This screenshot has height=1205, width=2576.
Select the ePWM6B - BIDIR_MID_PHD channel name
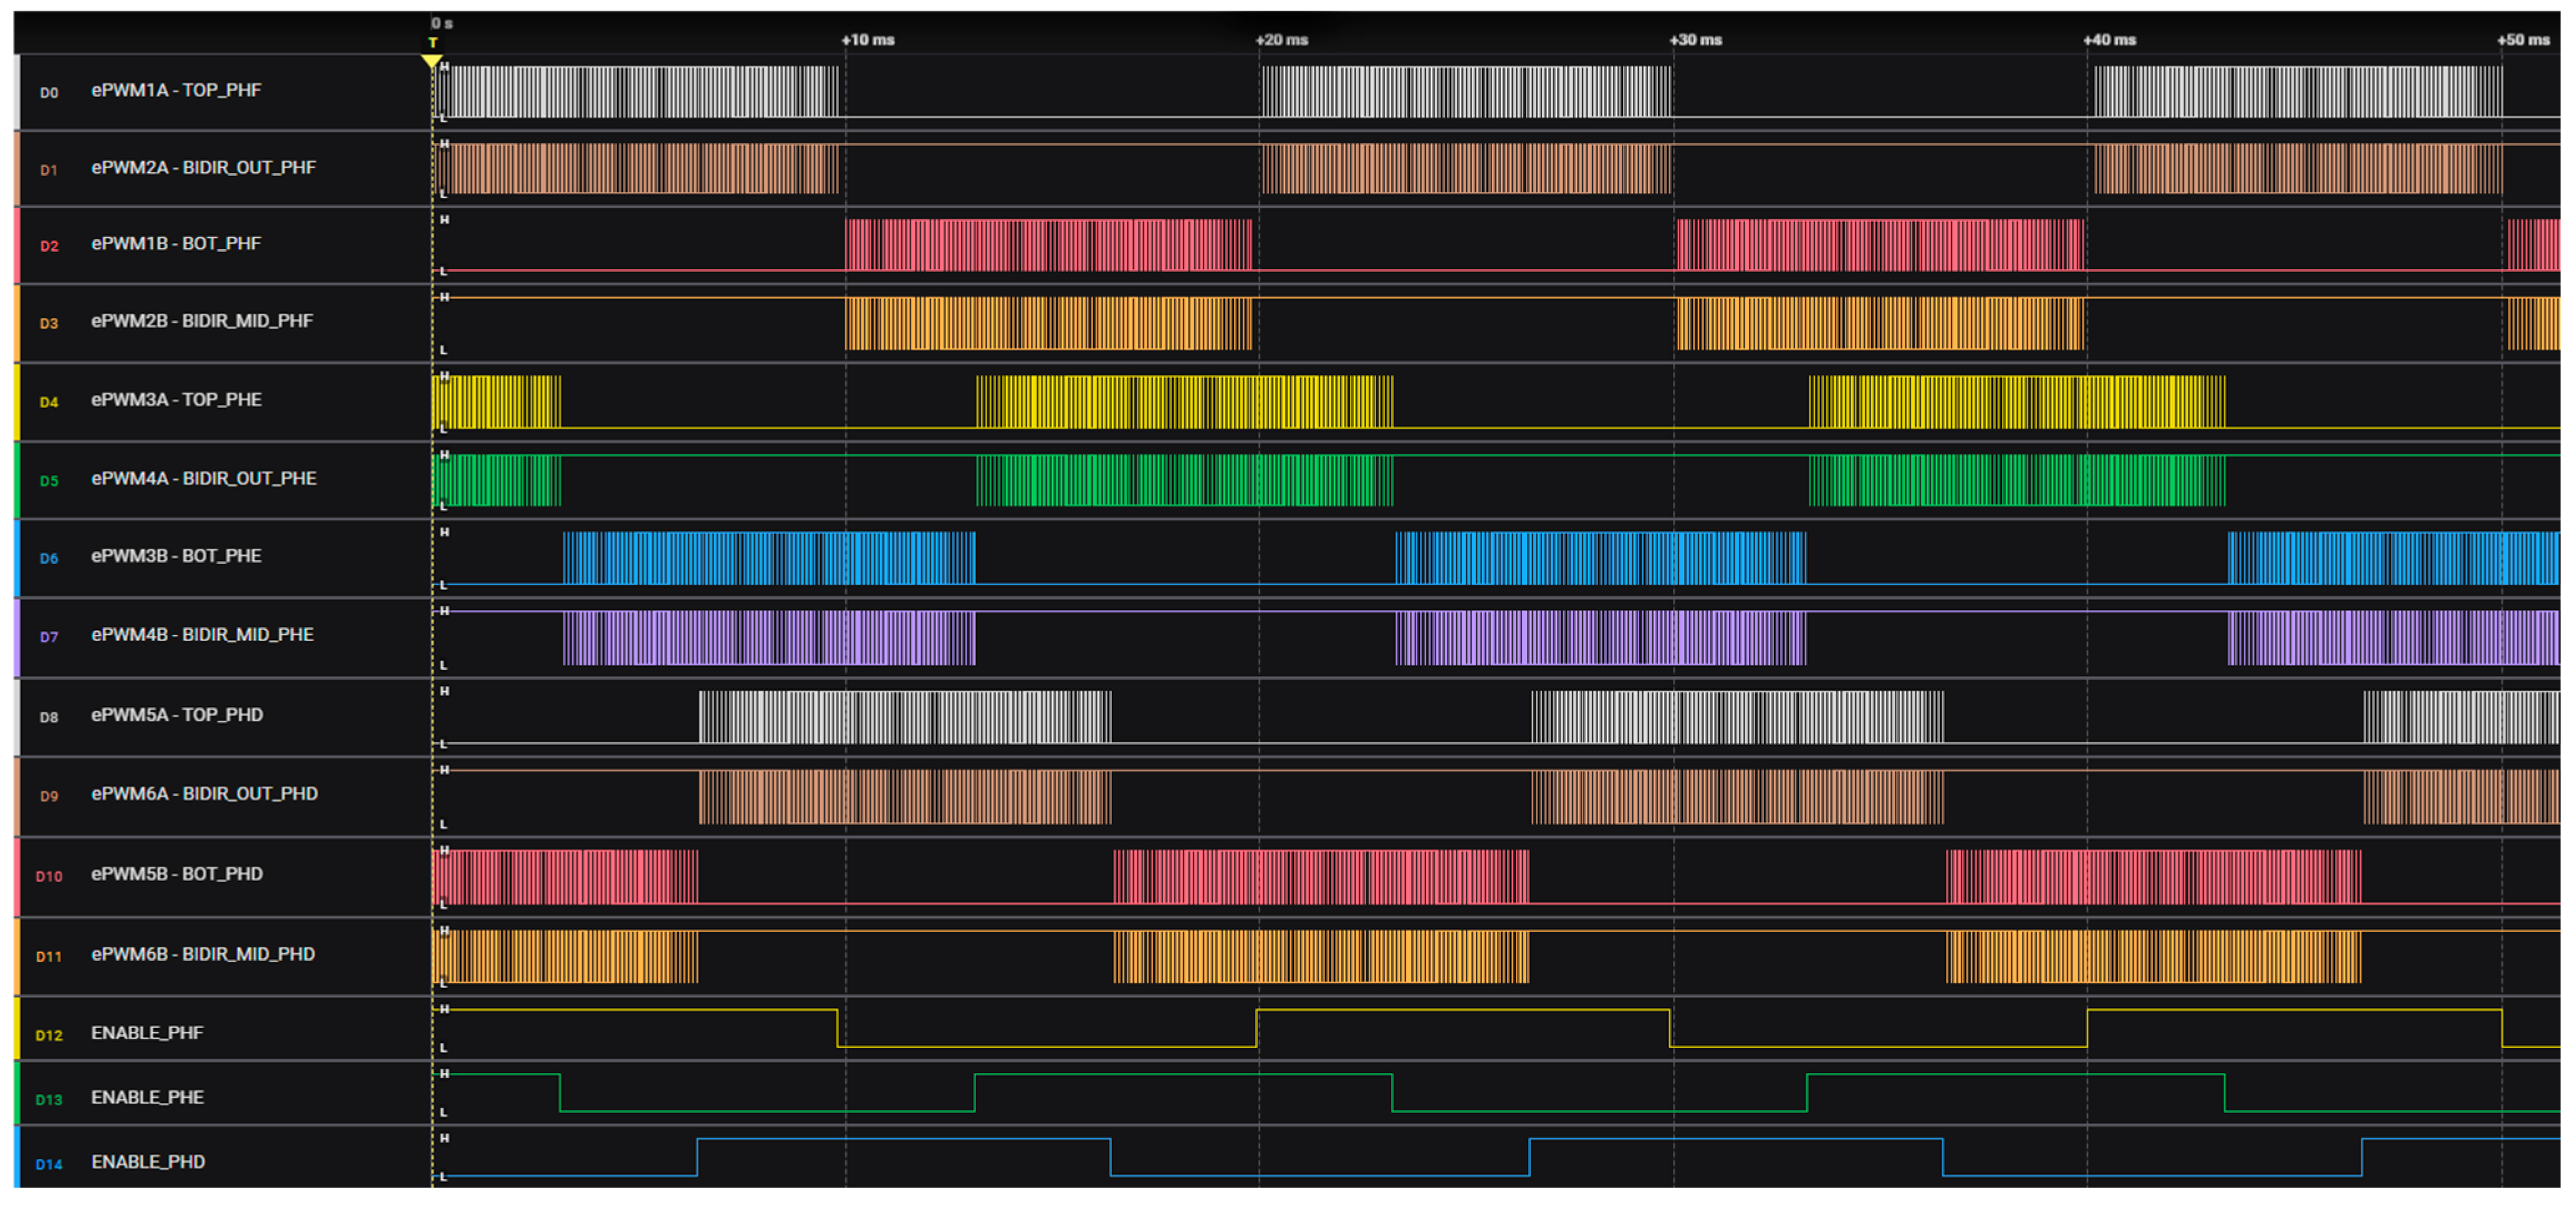point(203,953)
